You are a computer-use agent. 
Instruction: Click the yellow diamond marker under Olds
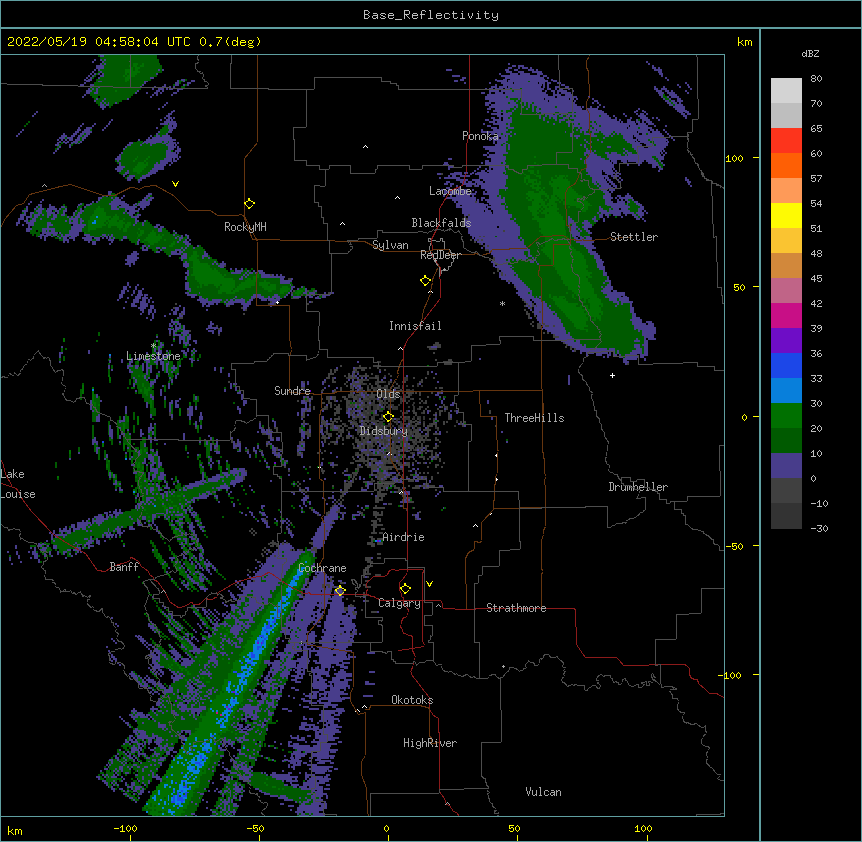[388, 417]
